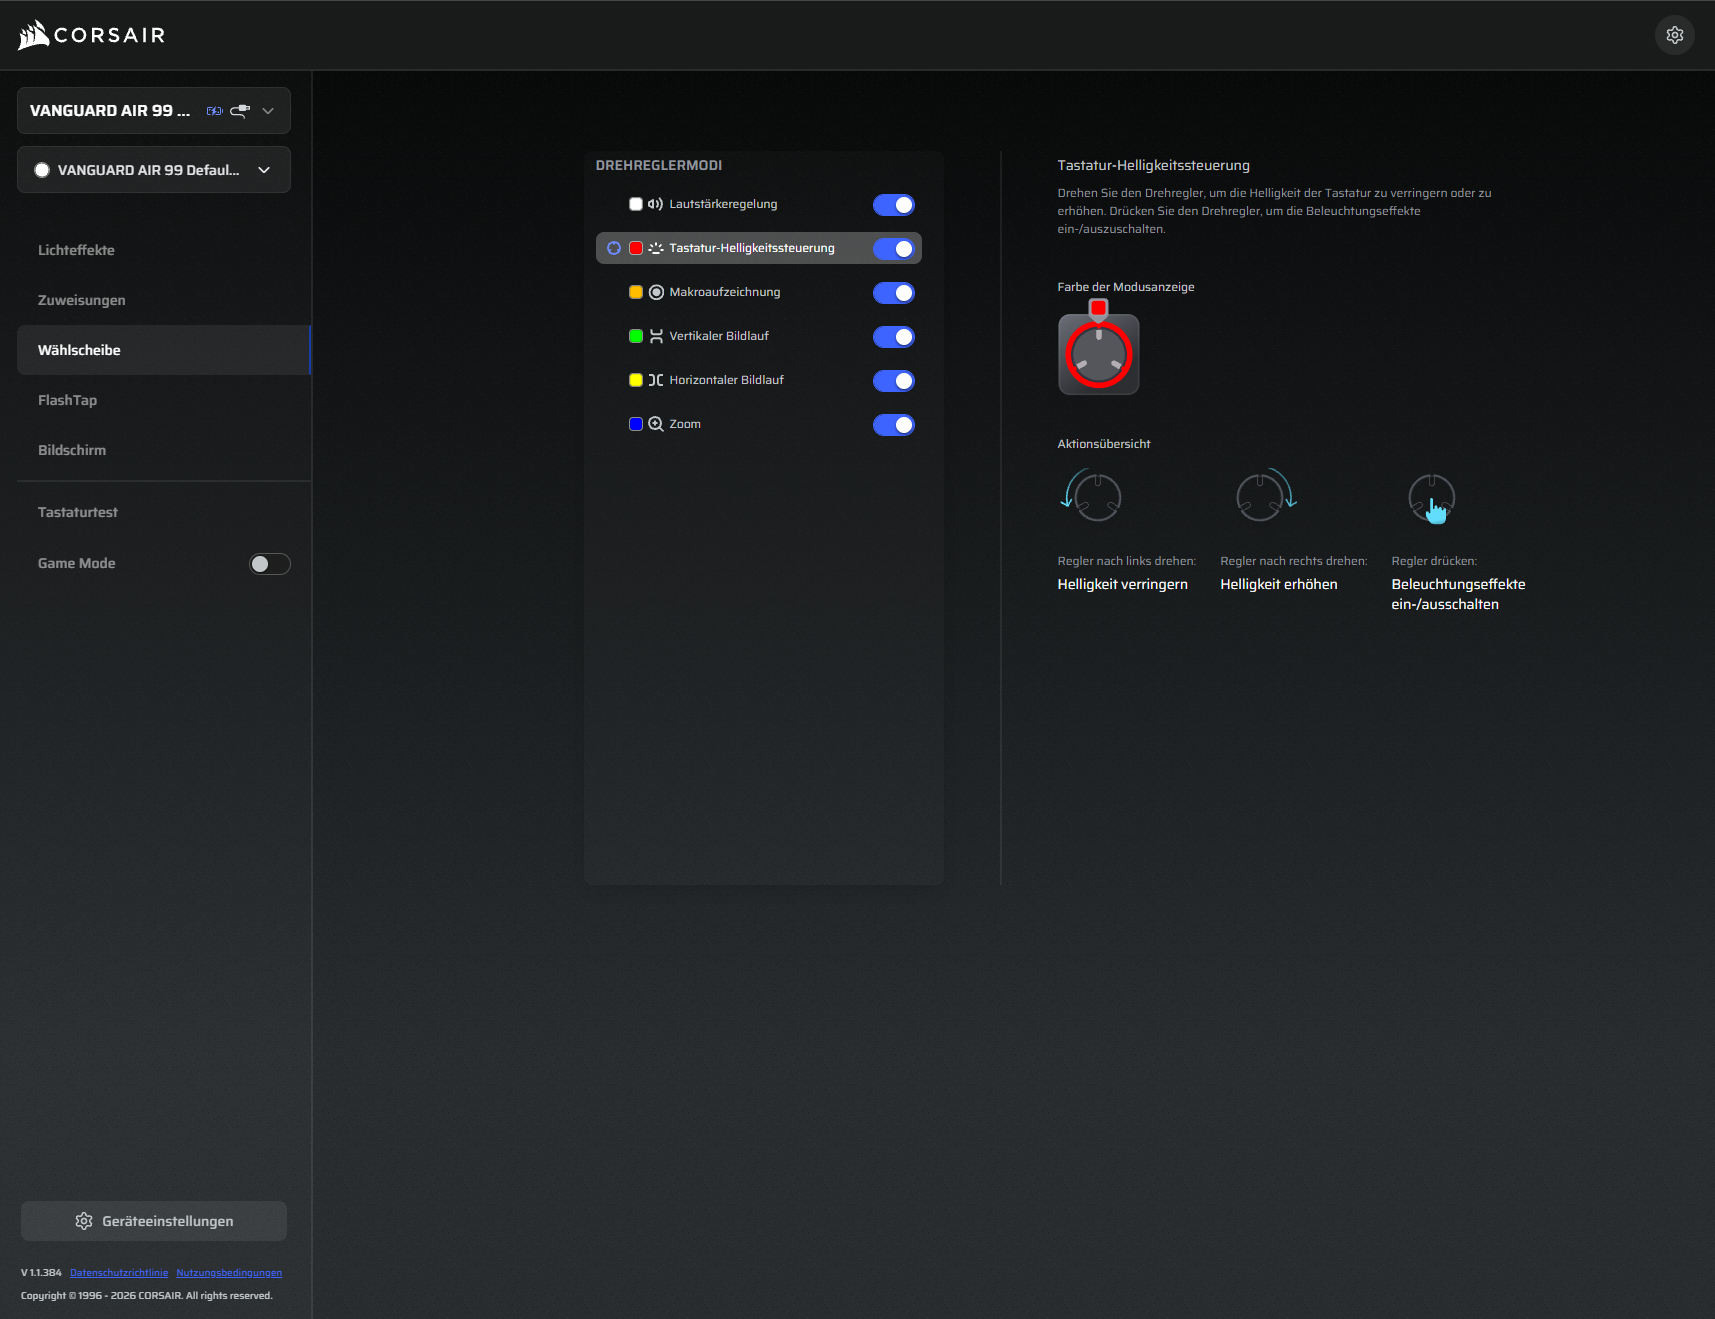Disable the Lautstärkeregelung toggle
Screen dimensions: 1715x1319
coord(893,205)
